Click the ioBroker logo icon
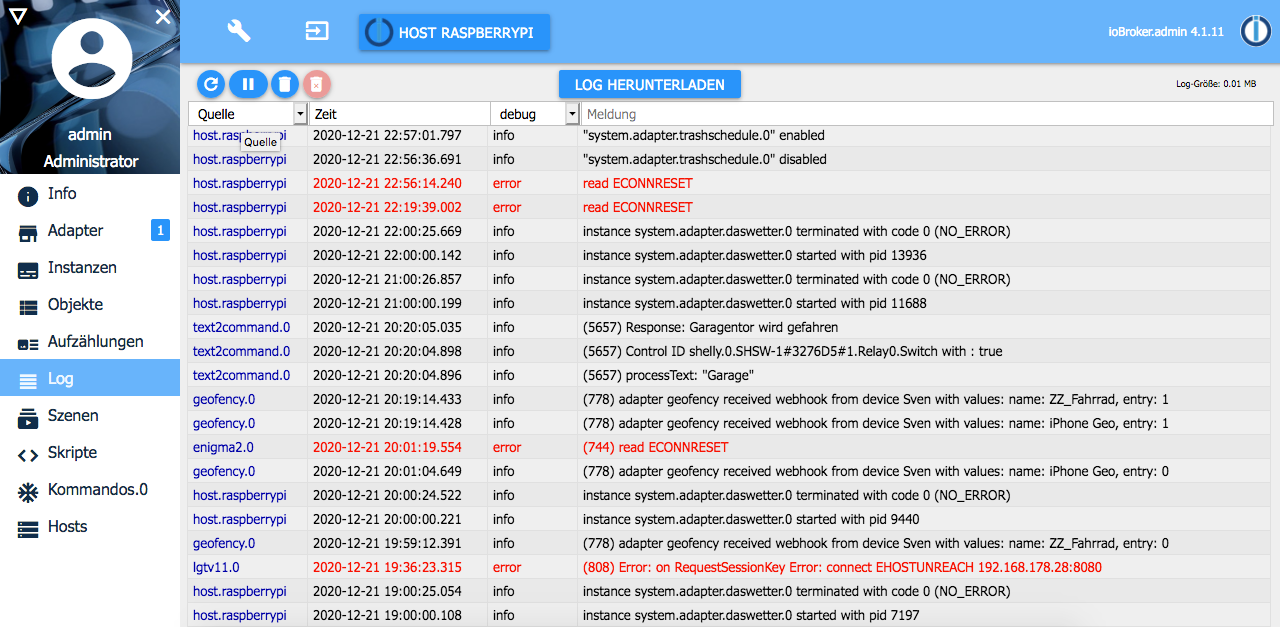The height and width of the screenshot is (627, 1280). click(1255, 31)
